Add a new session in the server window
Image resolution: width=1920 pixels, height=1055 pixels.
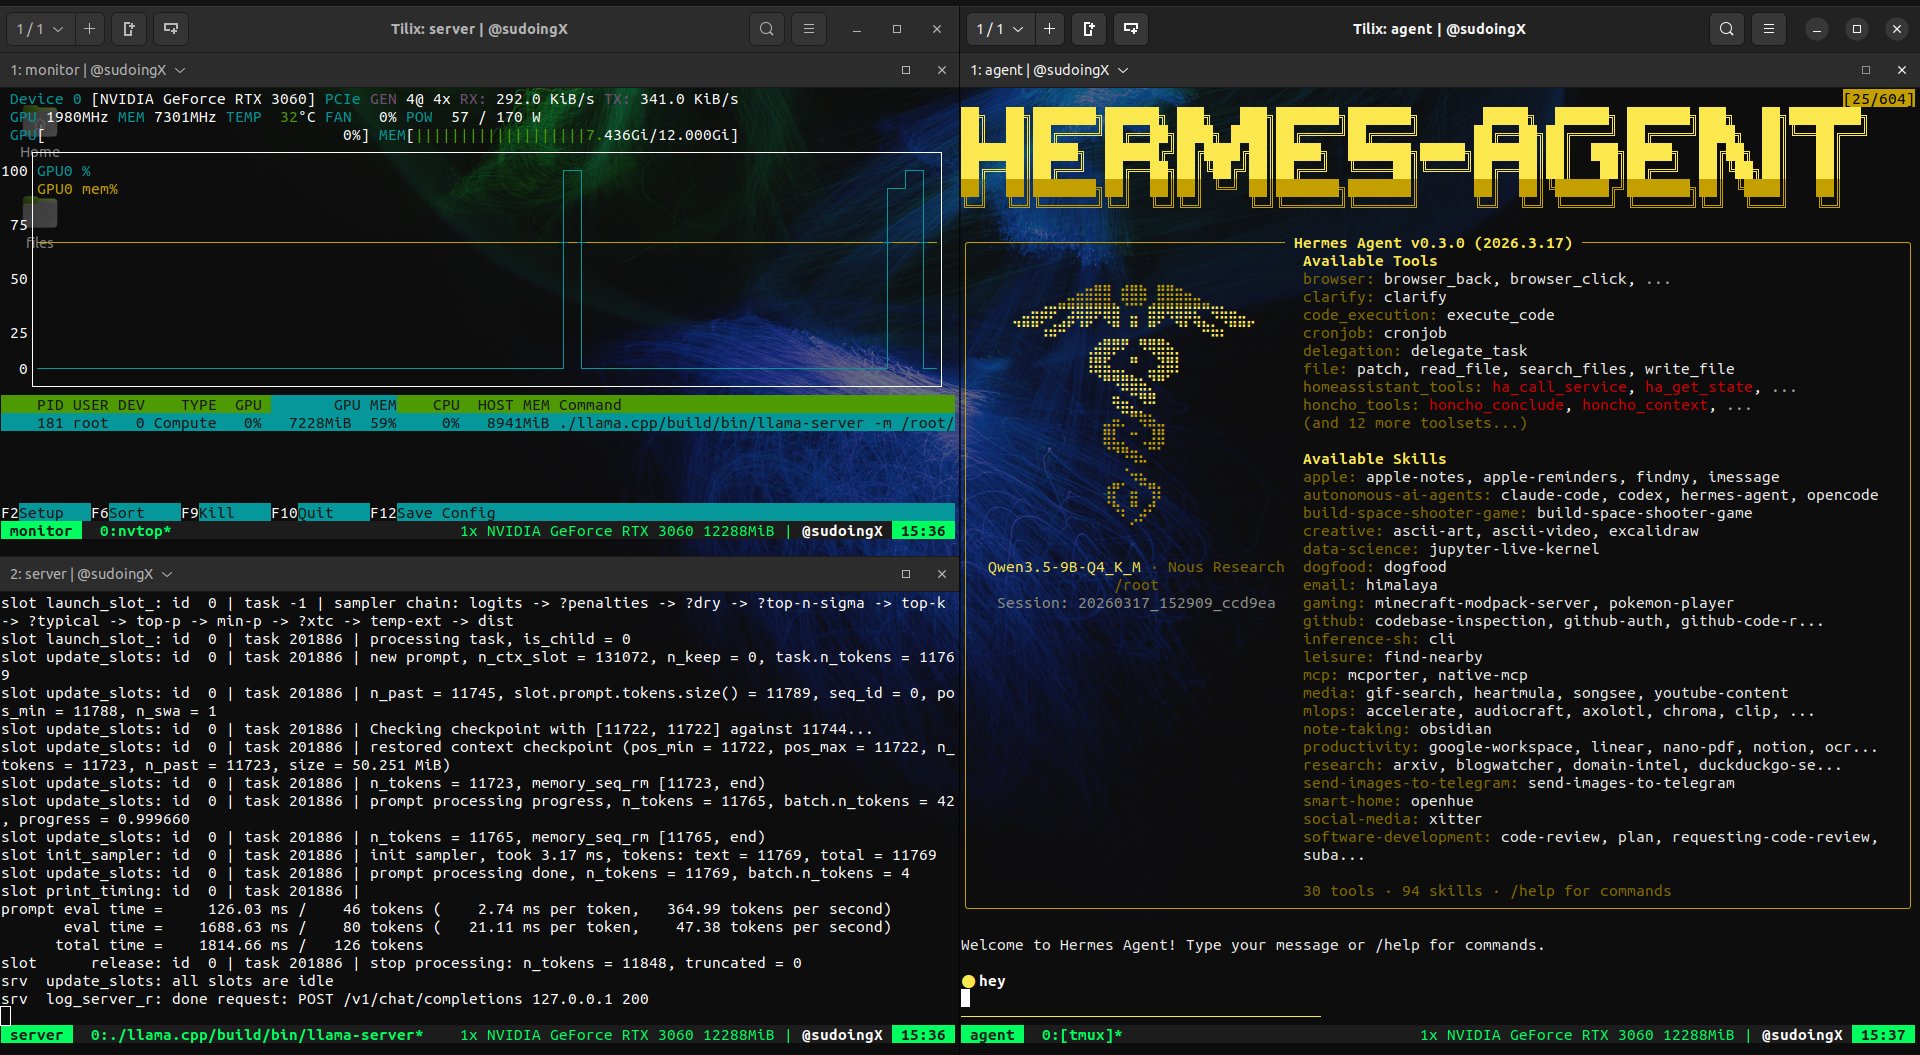coord(89,29)
